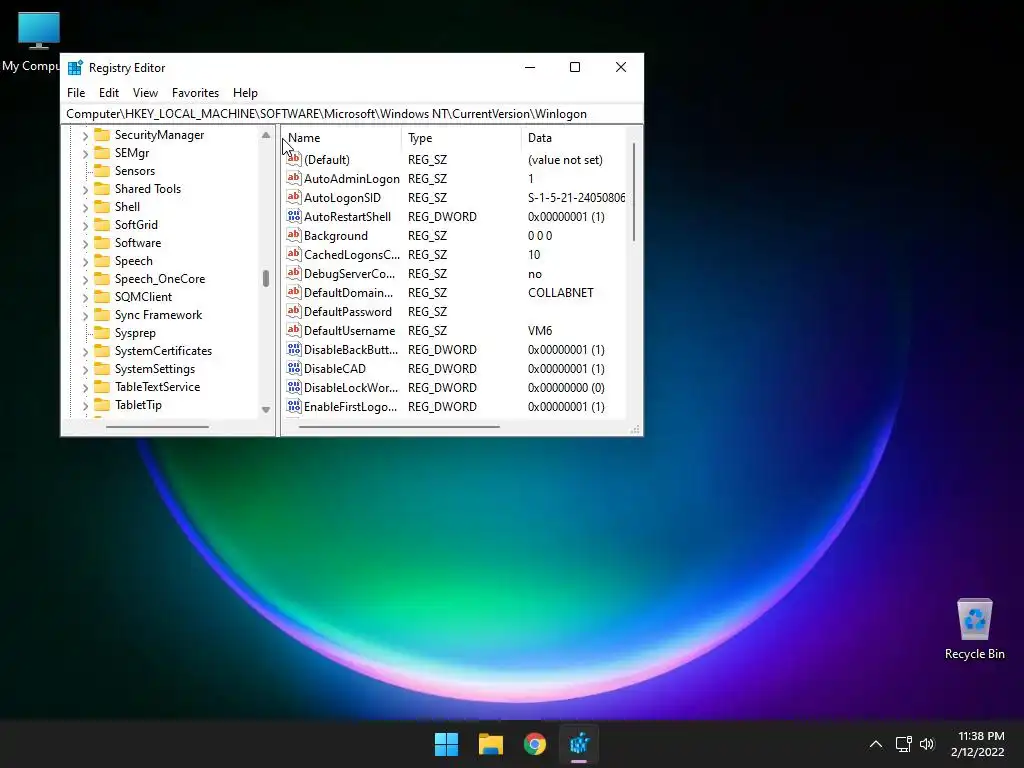The height and width of the screenshot is (768, 1024).
Task: Click the values pane horizontal scrollbar
Action: point(399,427)
